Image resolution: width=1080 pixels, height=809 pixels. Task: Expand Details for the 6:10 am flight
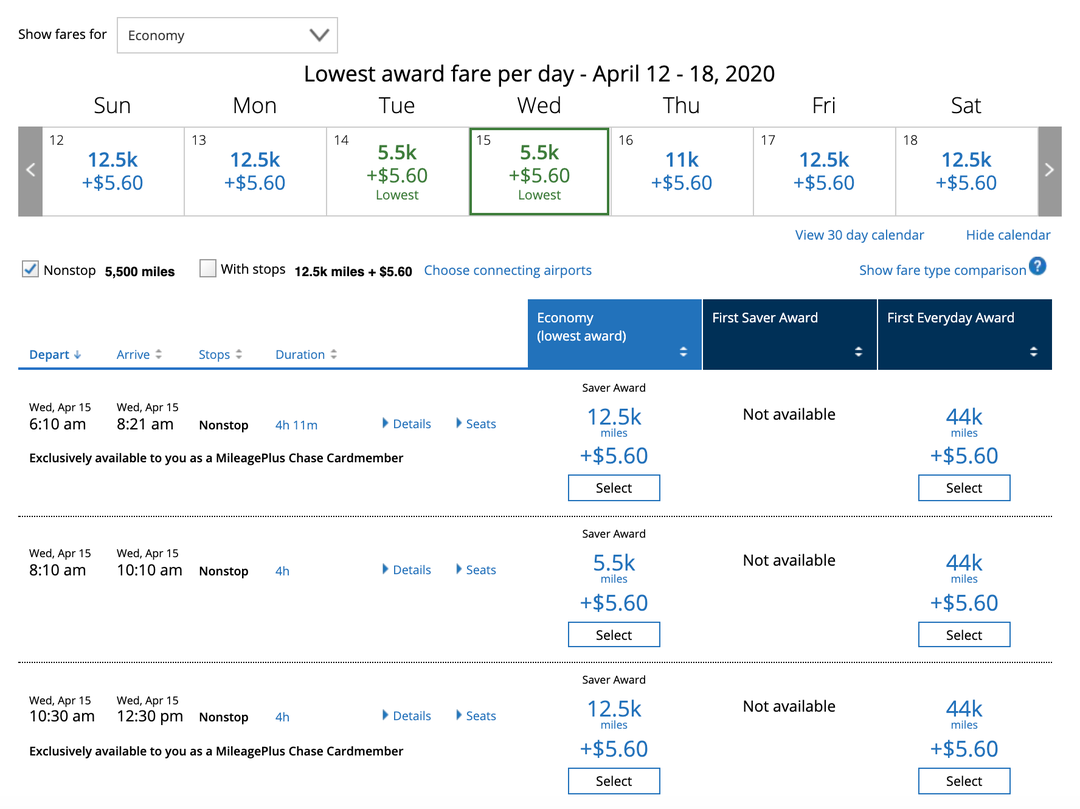[406, 423]
